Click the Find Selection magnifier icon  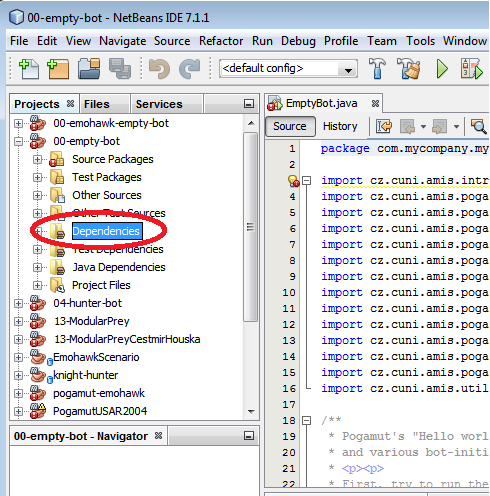click(x=479, y=127)
